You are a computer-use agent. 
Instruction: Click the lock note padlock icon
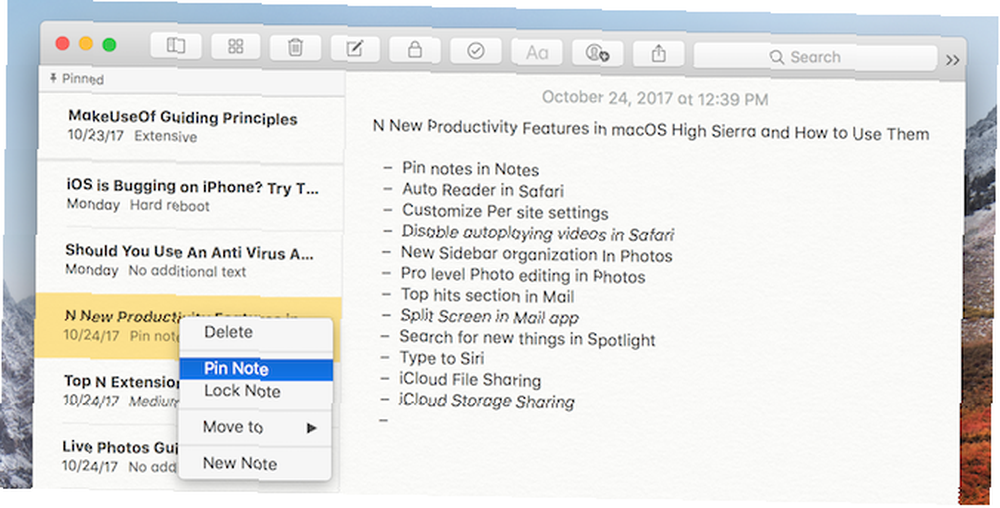pos(415,50)
